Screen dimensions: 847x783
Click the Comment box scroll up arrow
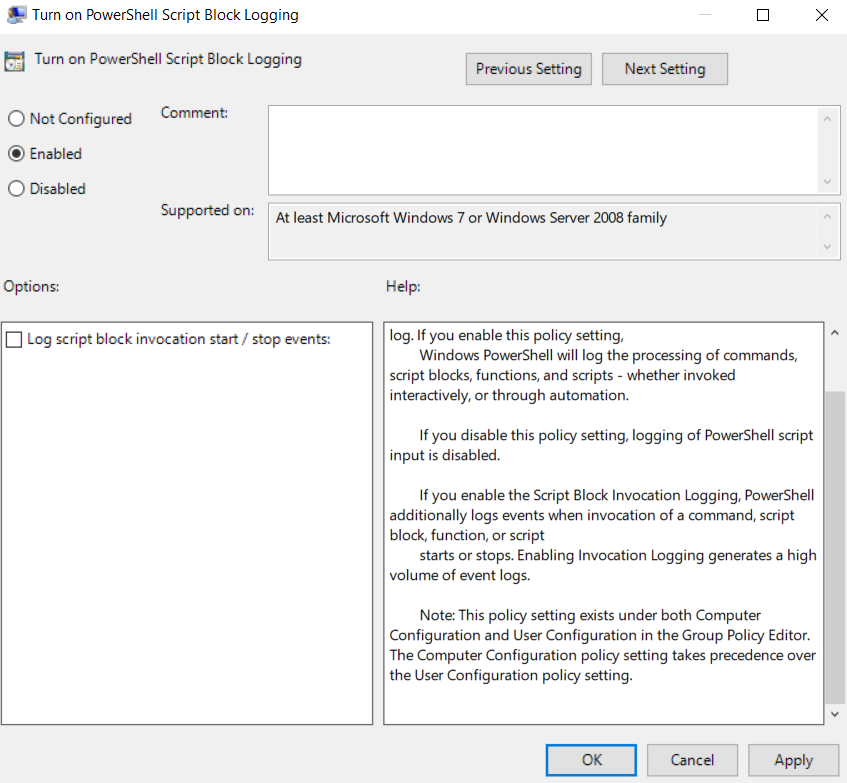pos(827,118)
